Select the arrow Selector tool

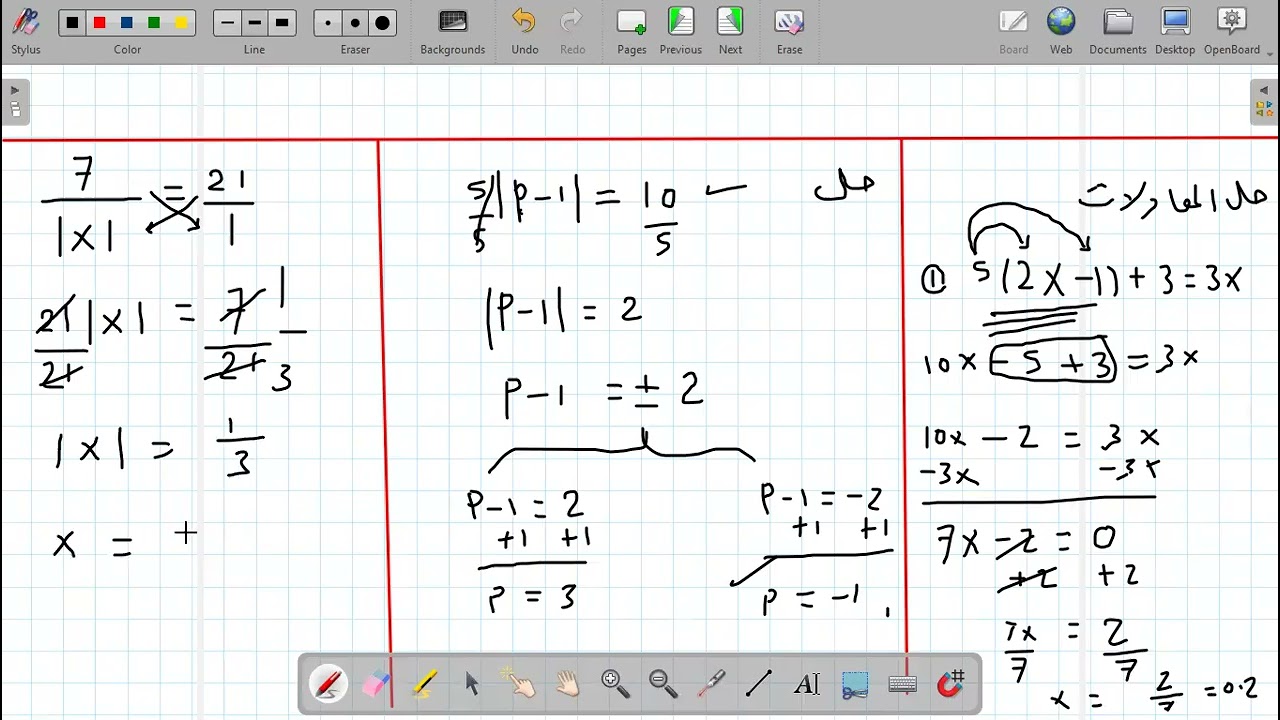[472, 684]
